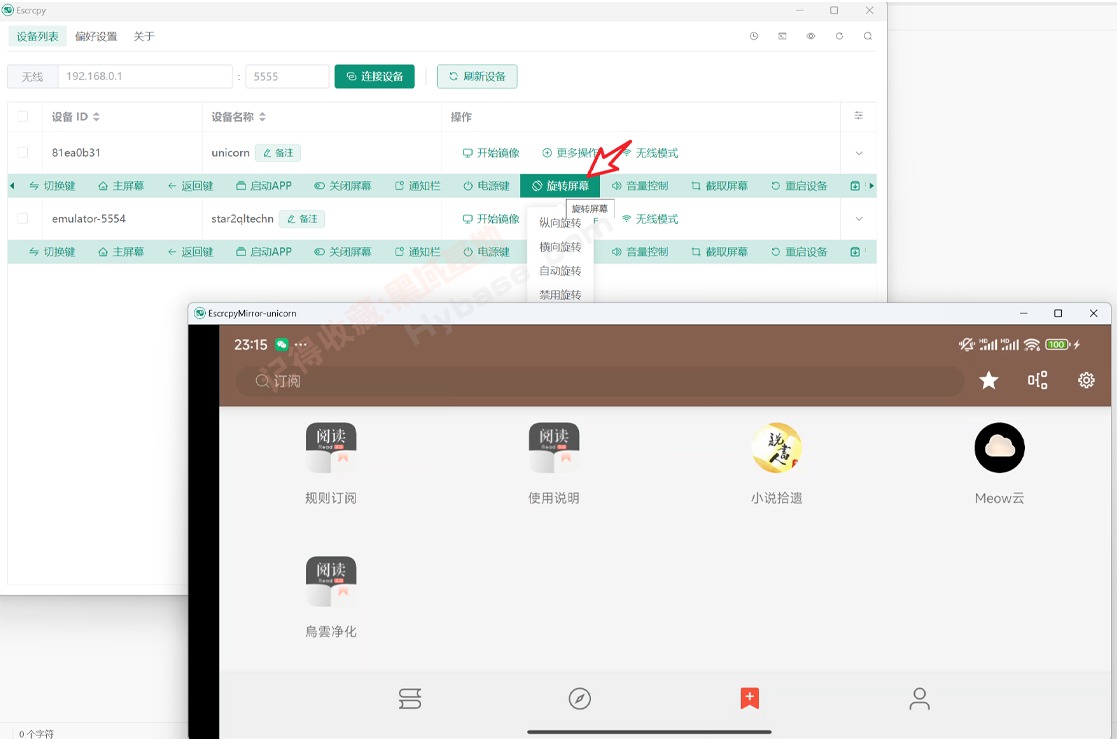Click the eye visibility icon in the titlebar
This screenshot has height=739, width=1117.
click(810, 35)
